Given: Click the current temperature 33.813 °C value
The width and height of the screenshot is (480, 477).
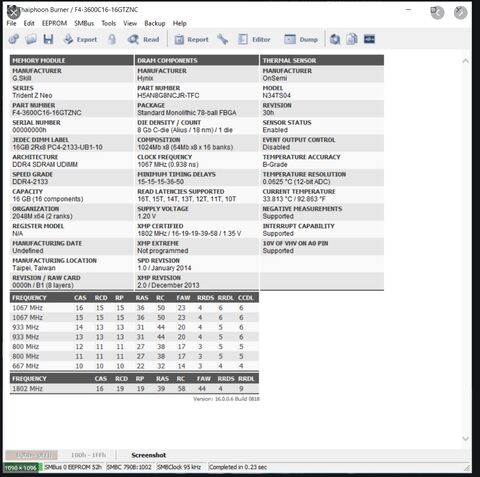Looking at the screenshot, I should point(294,199).
